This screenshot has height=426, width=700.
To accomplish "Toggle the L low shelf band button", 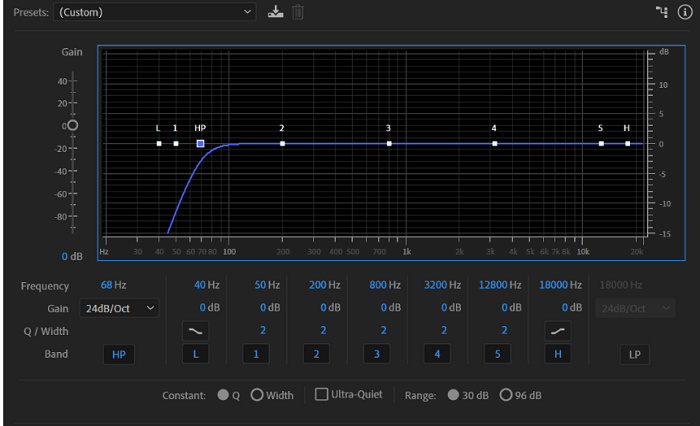I will (196, 354).
